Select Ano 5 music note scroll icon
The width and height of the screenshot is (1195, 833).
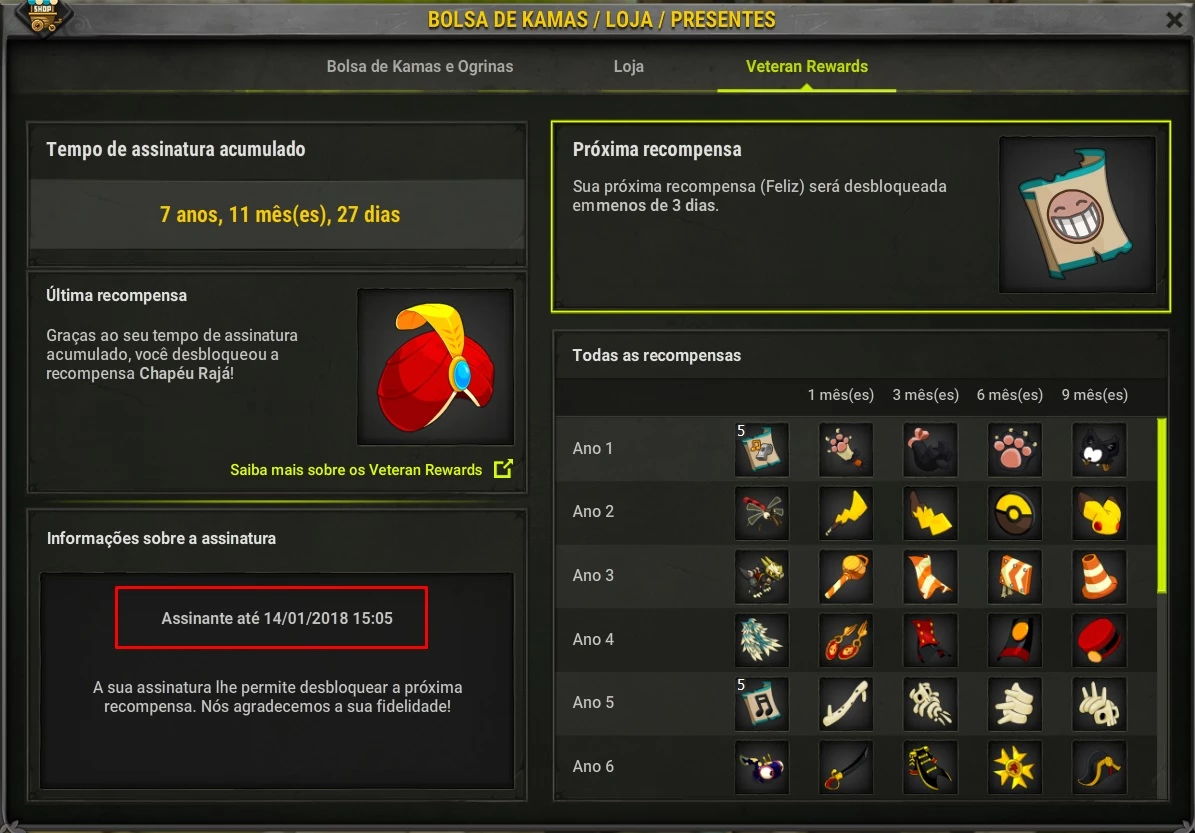pyautogui.click(x=761, y=704)
